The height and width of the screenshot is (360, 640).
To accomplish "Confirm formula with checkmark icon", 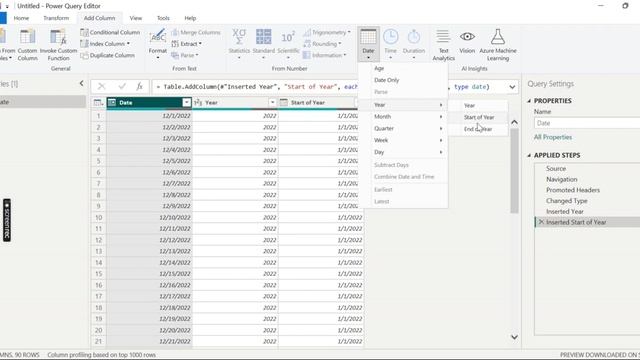I will [122, 87].
